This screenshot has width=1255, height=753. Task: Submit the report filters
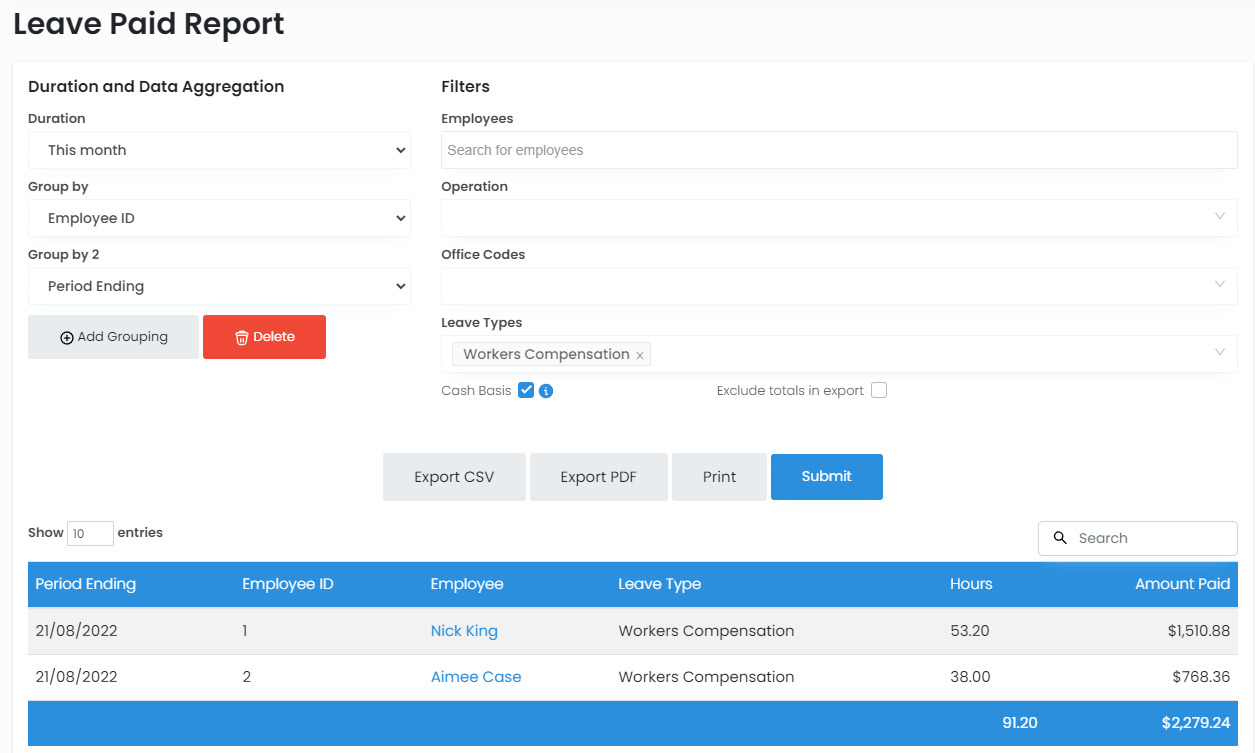click(x=826, y=477)
